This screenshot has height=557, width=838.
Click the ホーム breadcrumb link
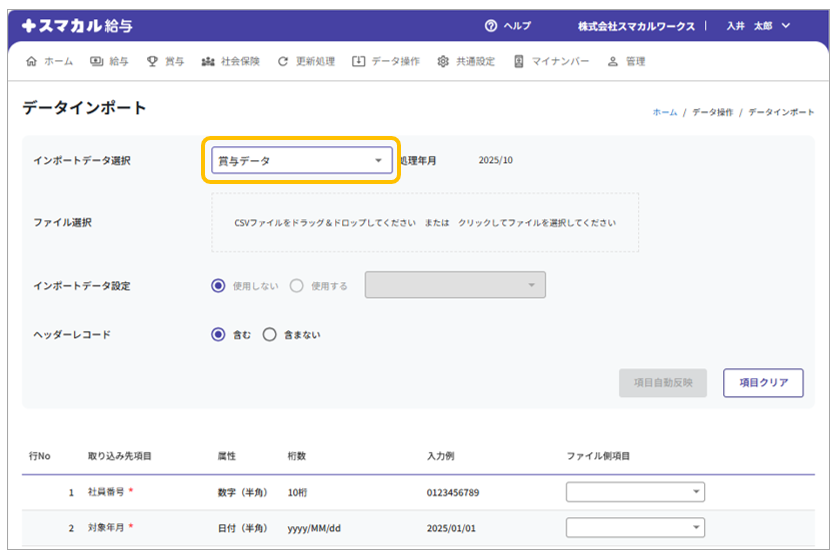pyautogui.click(x=664, y=112)
